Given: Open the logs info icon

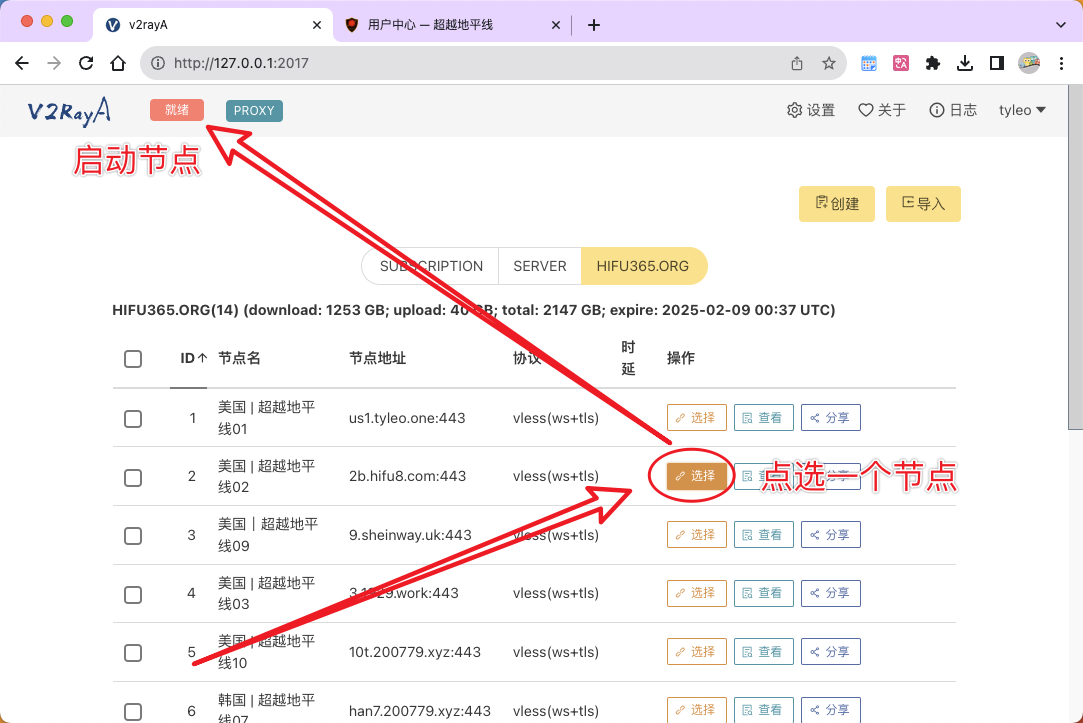Looking at the screenshot, I should [937, 110].
